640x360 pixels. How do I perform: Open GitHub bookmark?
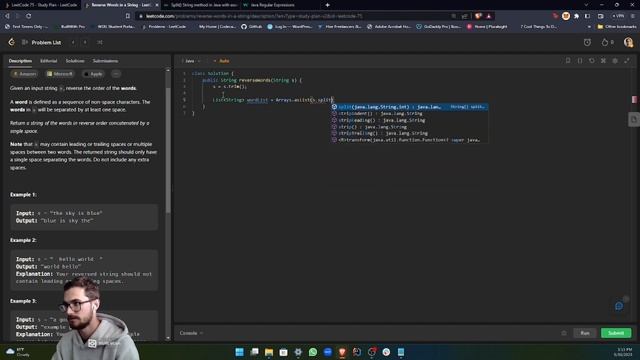pyautogui.click(x=251, y=27)
